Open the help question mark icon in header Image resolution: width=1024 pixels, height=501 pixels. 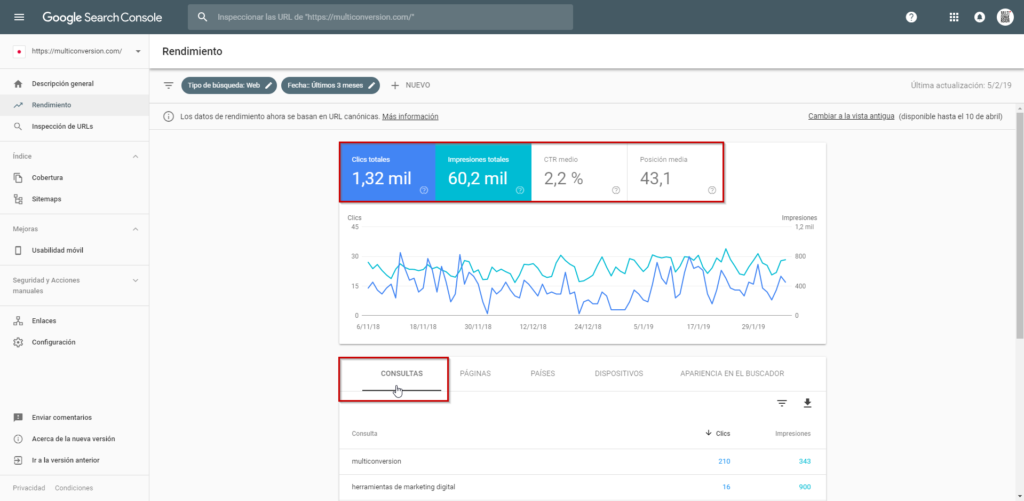pyautogui.click(x=911, y=17)
